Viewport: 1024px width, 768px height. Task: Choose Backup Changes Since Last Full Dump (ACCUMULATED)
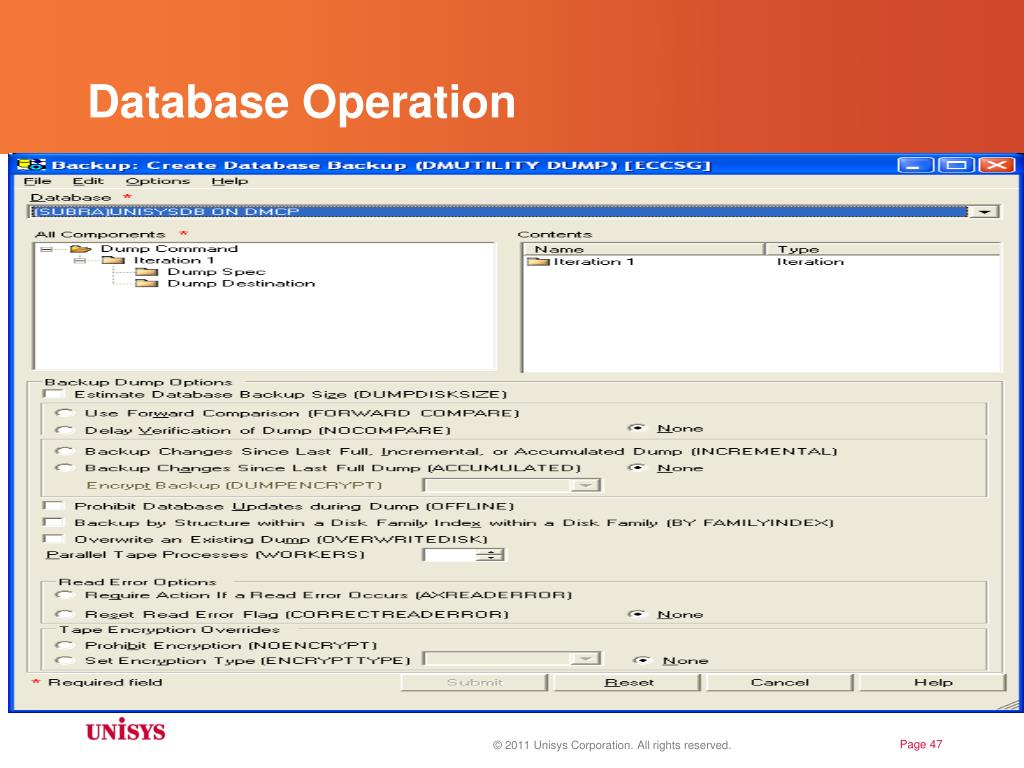click(64, 468)
